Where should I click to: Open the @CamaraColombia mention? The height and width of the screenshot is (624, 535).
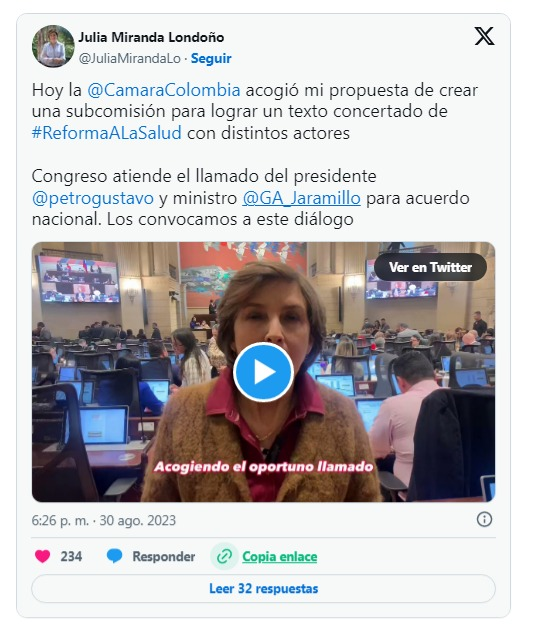coord(164,90)
